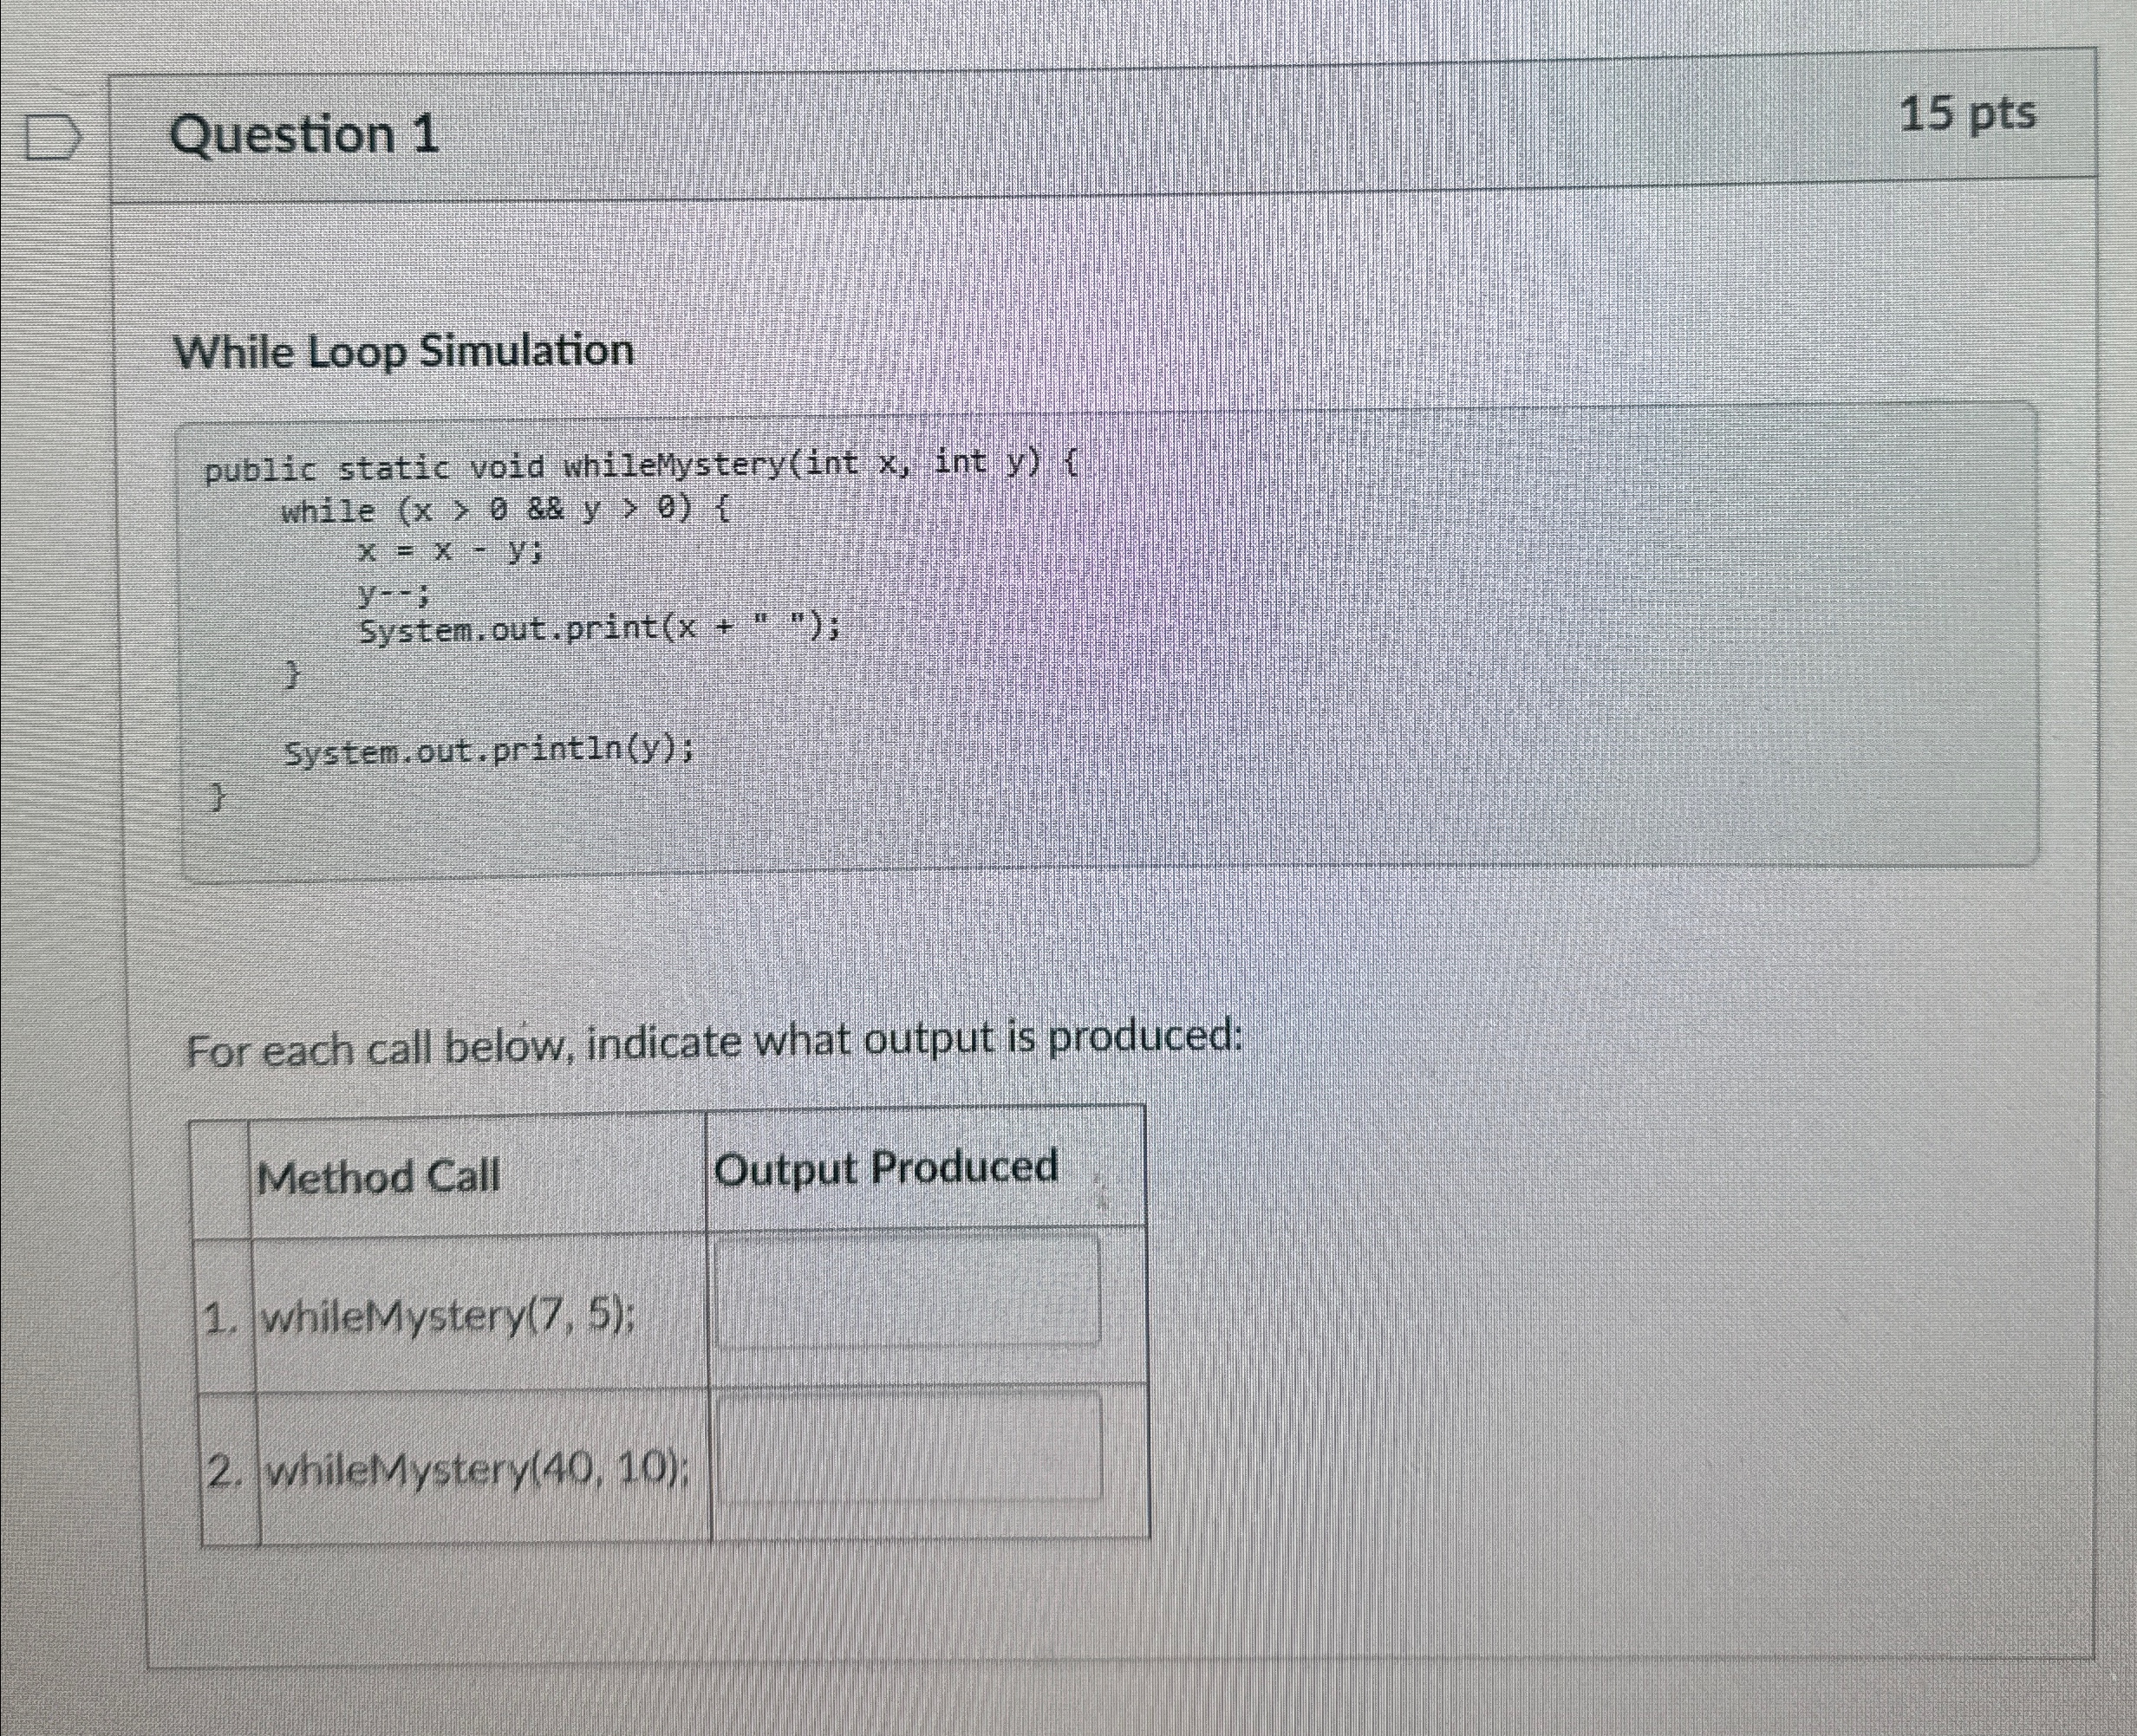Click the x = x - y statement
This screenshot has width=2137, height=1736.
452,550
